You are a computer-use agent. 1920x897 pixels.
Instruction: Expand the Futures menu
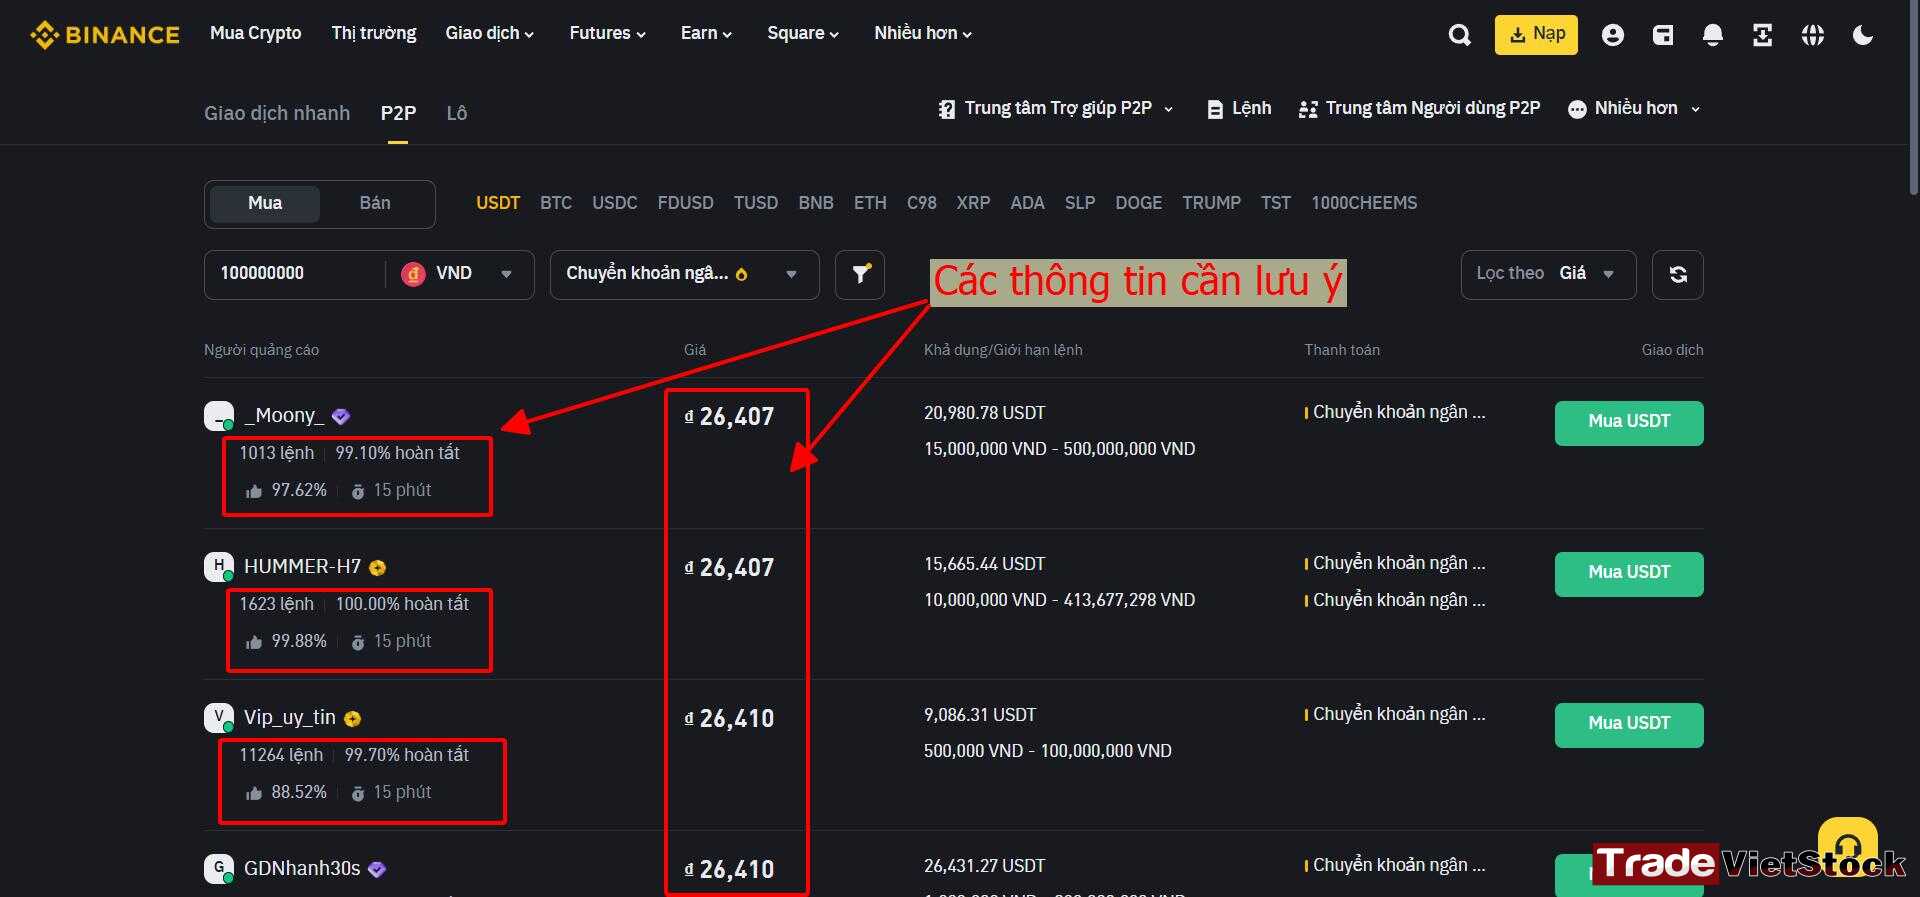pyautogui.click(x=608, y=33)
